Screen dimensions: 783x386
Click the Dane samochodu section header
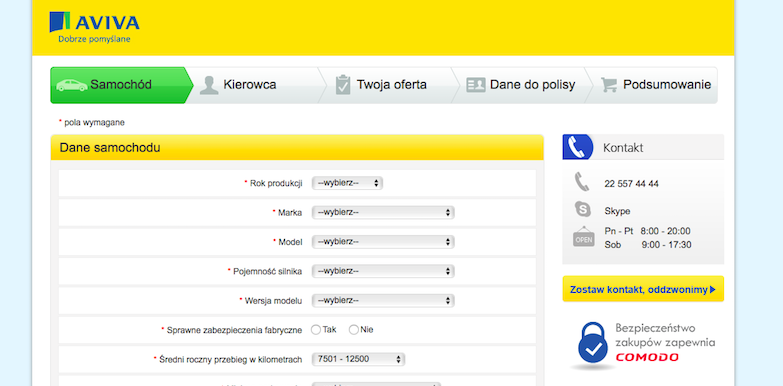click(x=297, y=147)
